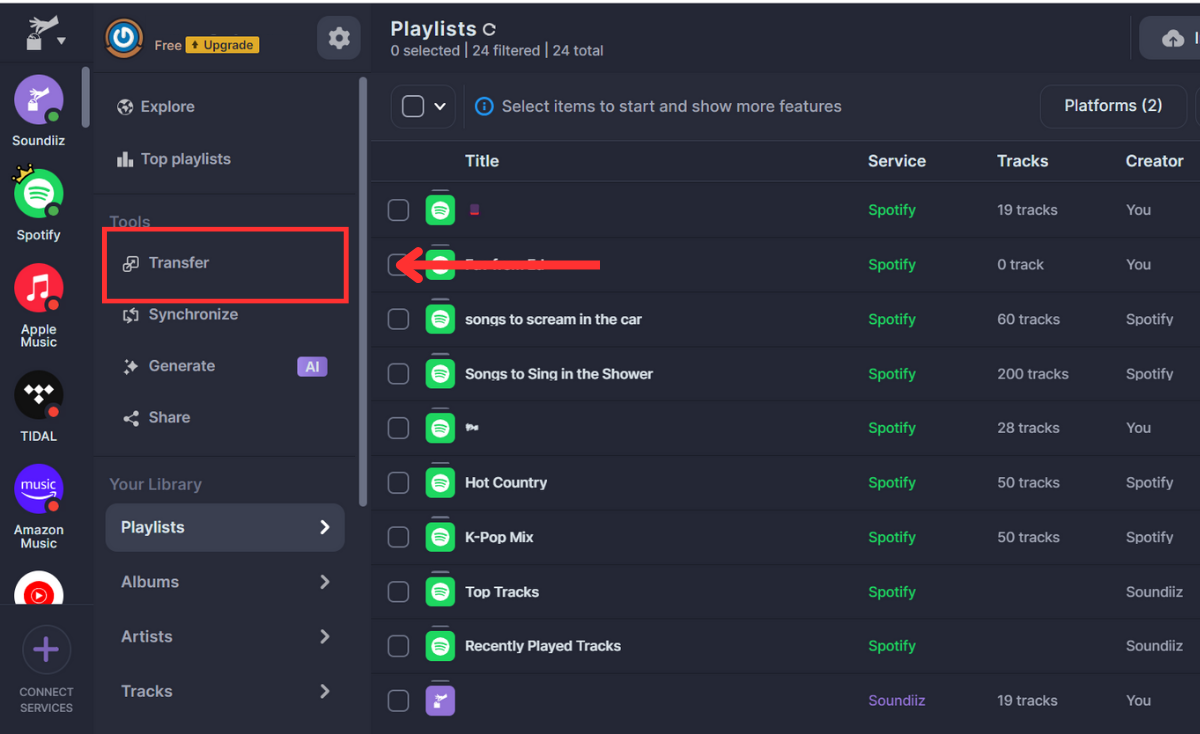The height and width of the screenshot is (734, 1200).
Task: Open the select-all checkbox dropdown arrow
Action: (440, 107)
